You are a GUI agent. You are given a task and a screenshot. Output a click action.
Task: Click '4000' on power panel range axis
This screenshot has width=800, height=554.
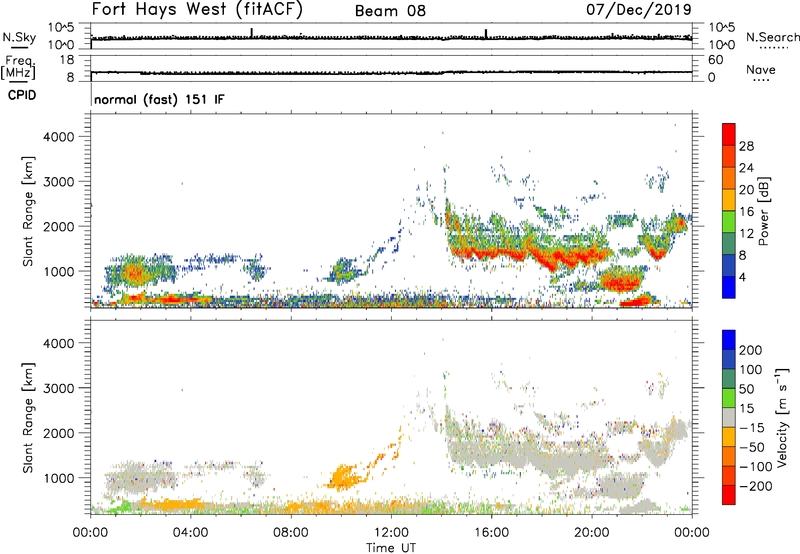point(58,137)
